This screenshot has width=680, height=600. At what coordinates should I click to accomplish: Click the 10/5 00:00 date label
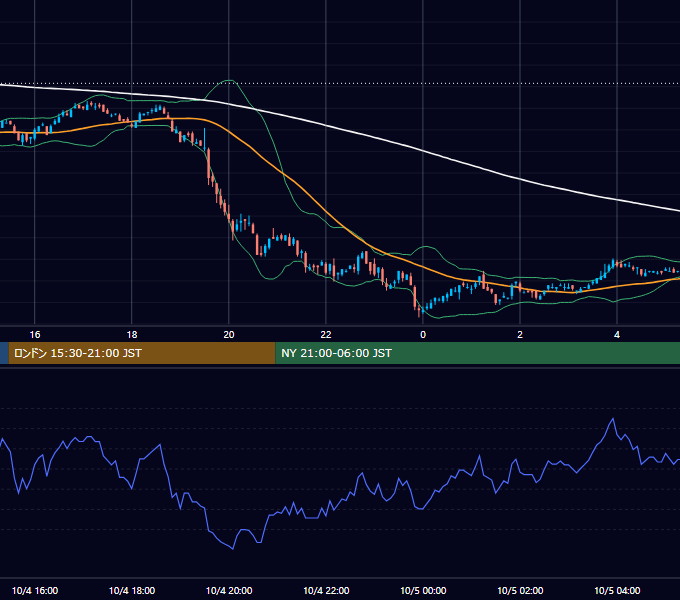tap(423, 590)
